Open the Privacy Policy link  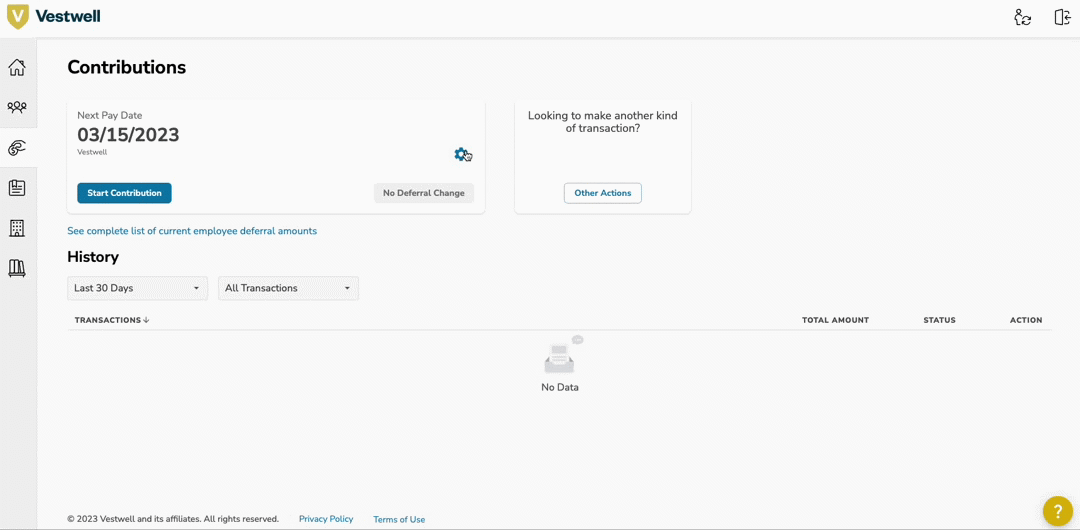click(326, 519)
